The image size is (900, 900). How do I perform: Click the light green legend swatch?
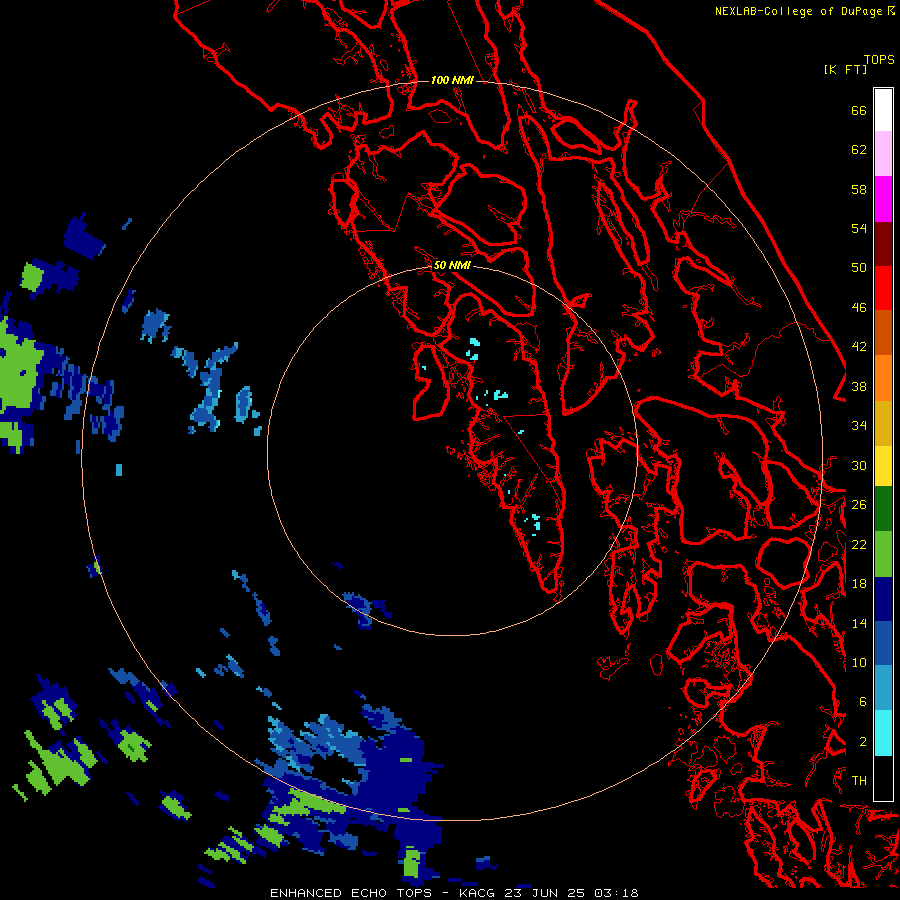click(883, 554)
